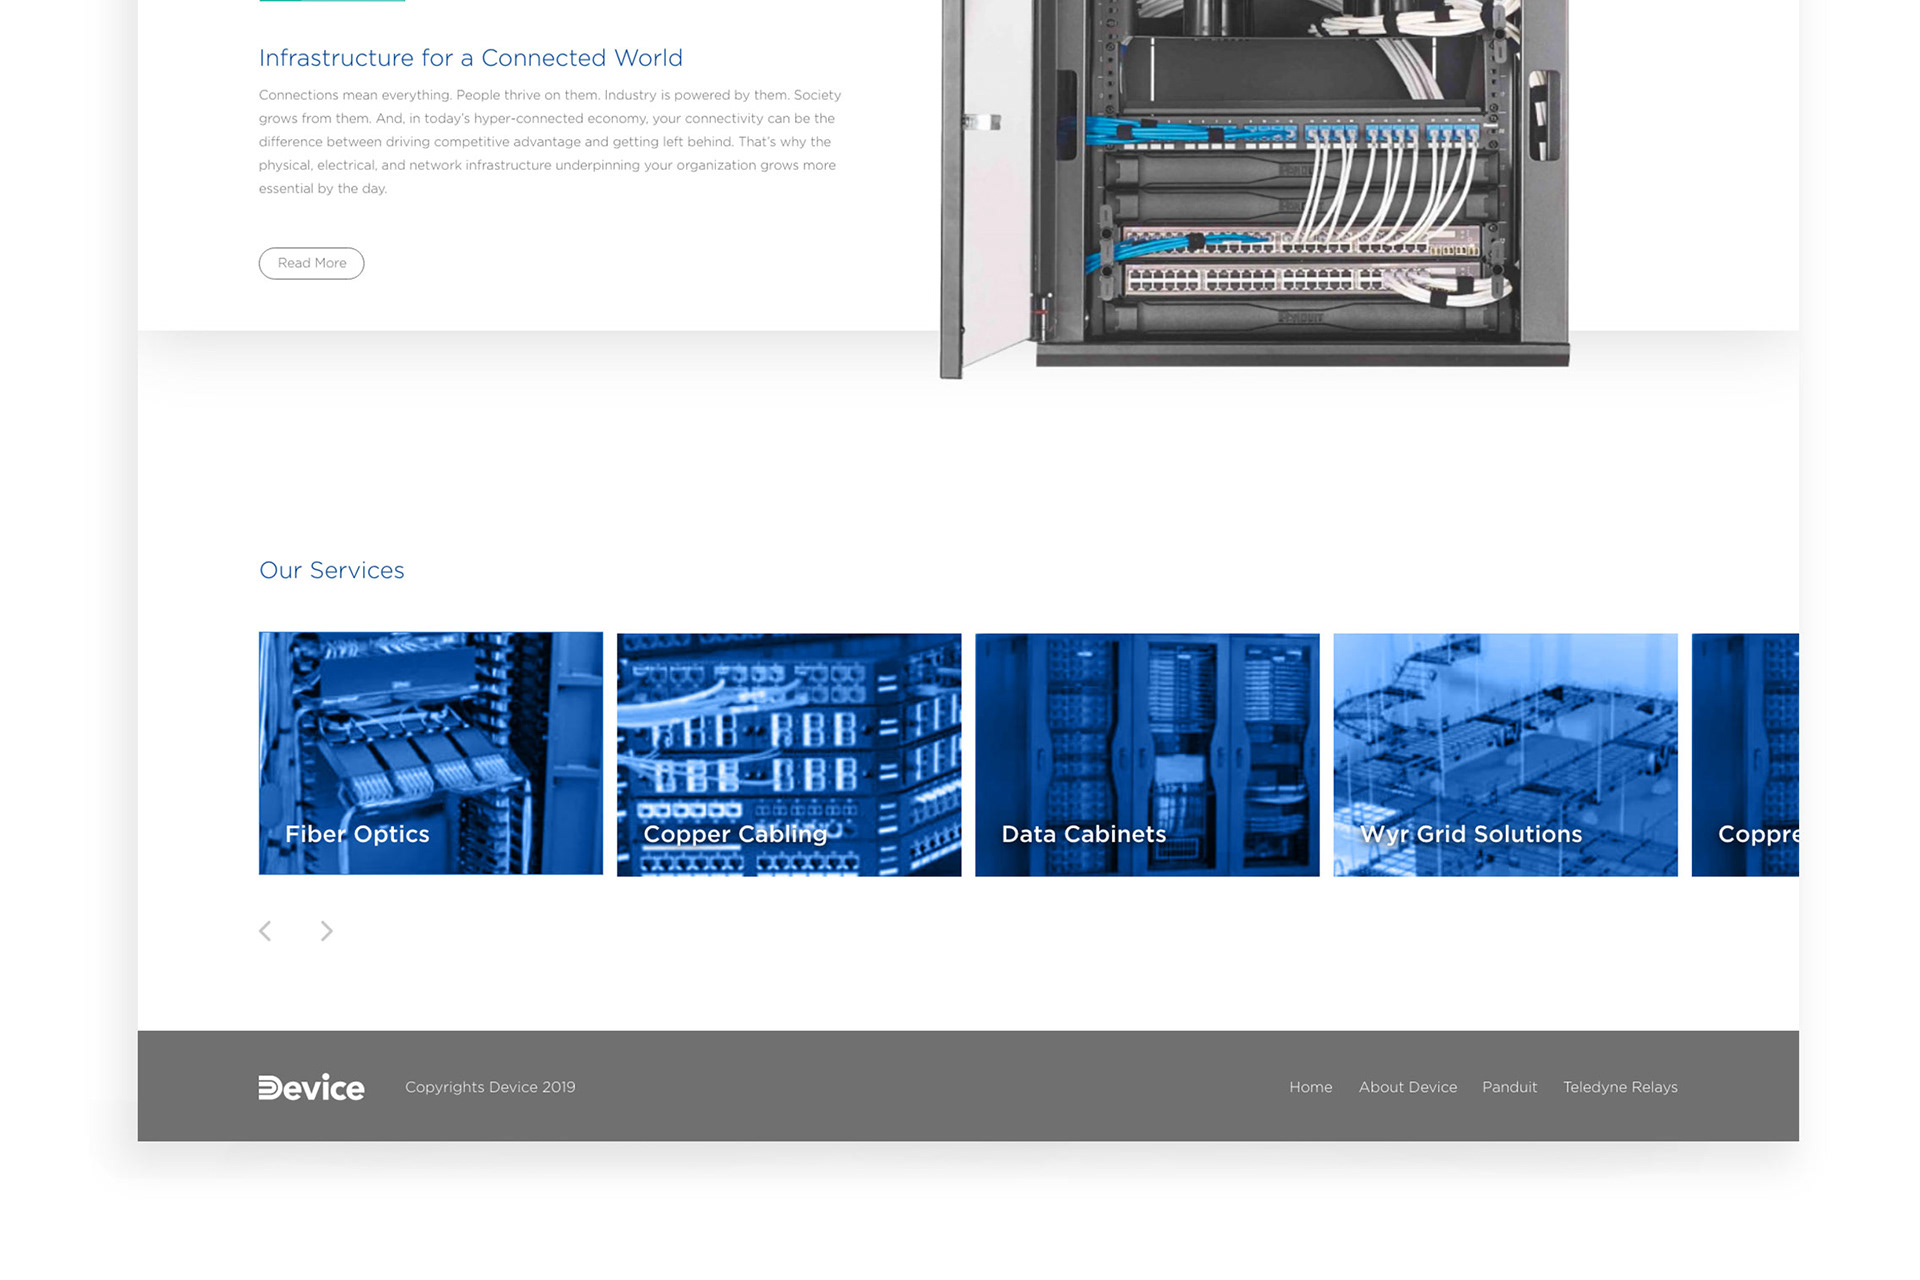Open Teledyne Relays footer link
This screenshot has width=1920, height=1280.
point(1620,1087)
